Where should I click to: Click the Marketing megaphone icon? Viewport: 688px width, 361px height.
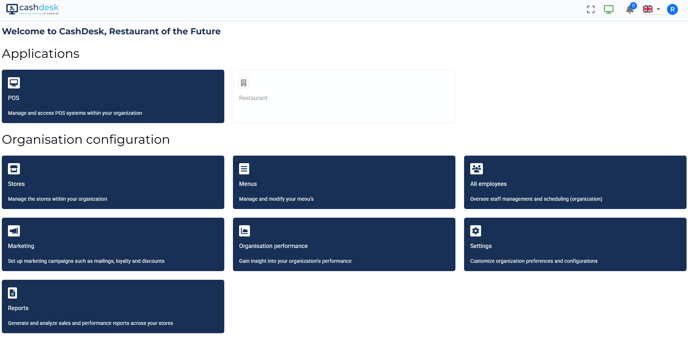click(14, 231)
